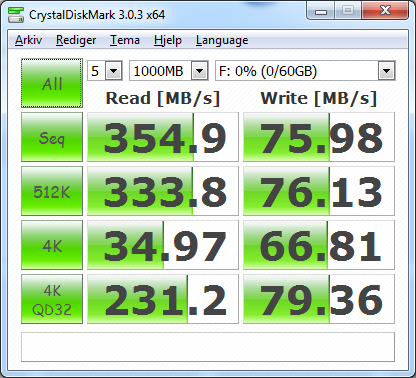
Task: Click the 4K write result 66.81
Action: point(319,245)
